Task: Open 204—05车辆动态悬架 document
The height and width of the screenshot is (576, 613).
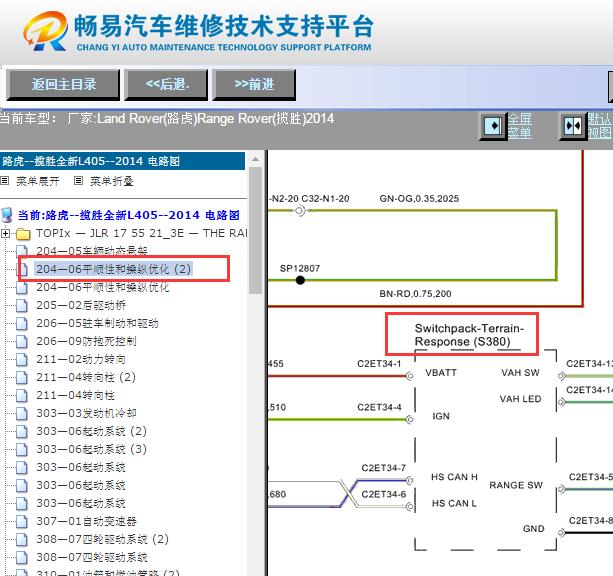Action: (x=92, y=251)
